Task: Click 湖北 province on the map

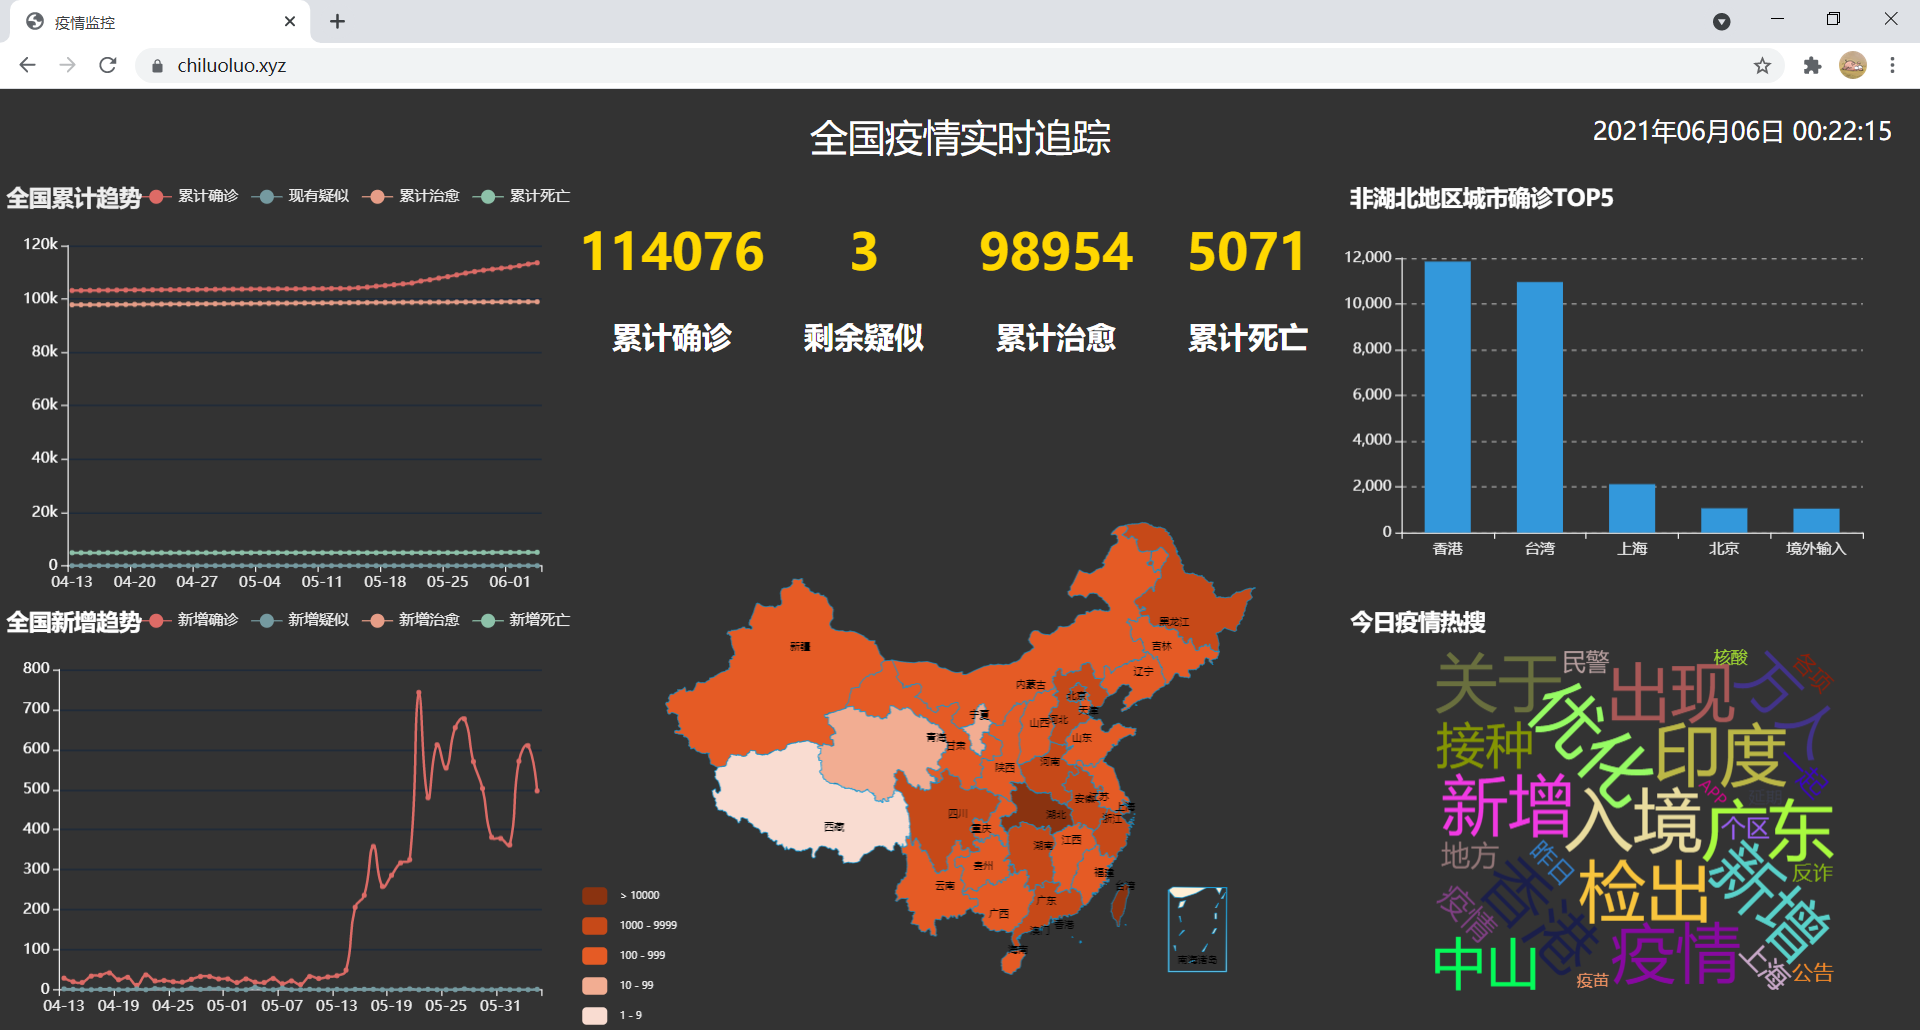Action: coord(1040,808)
